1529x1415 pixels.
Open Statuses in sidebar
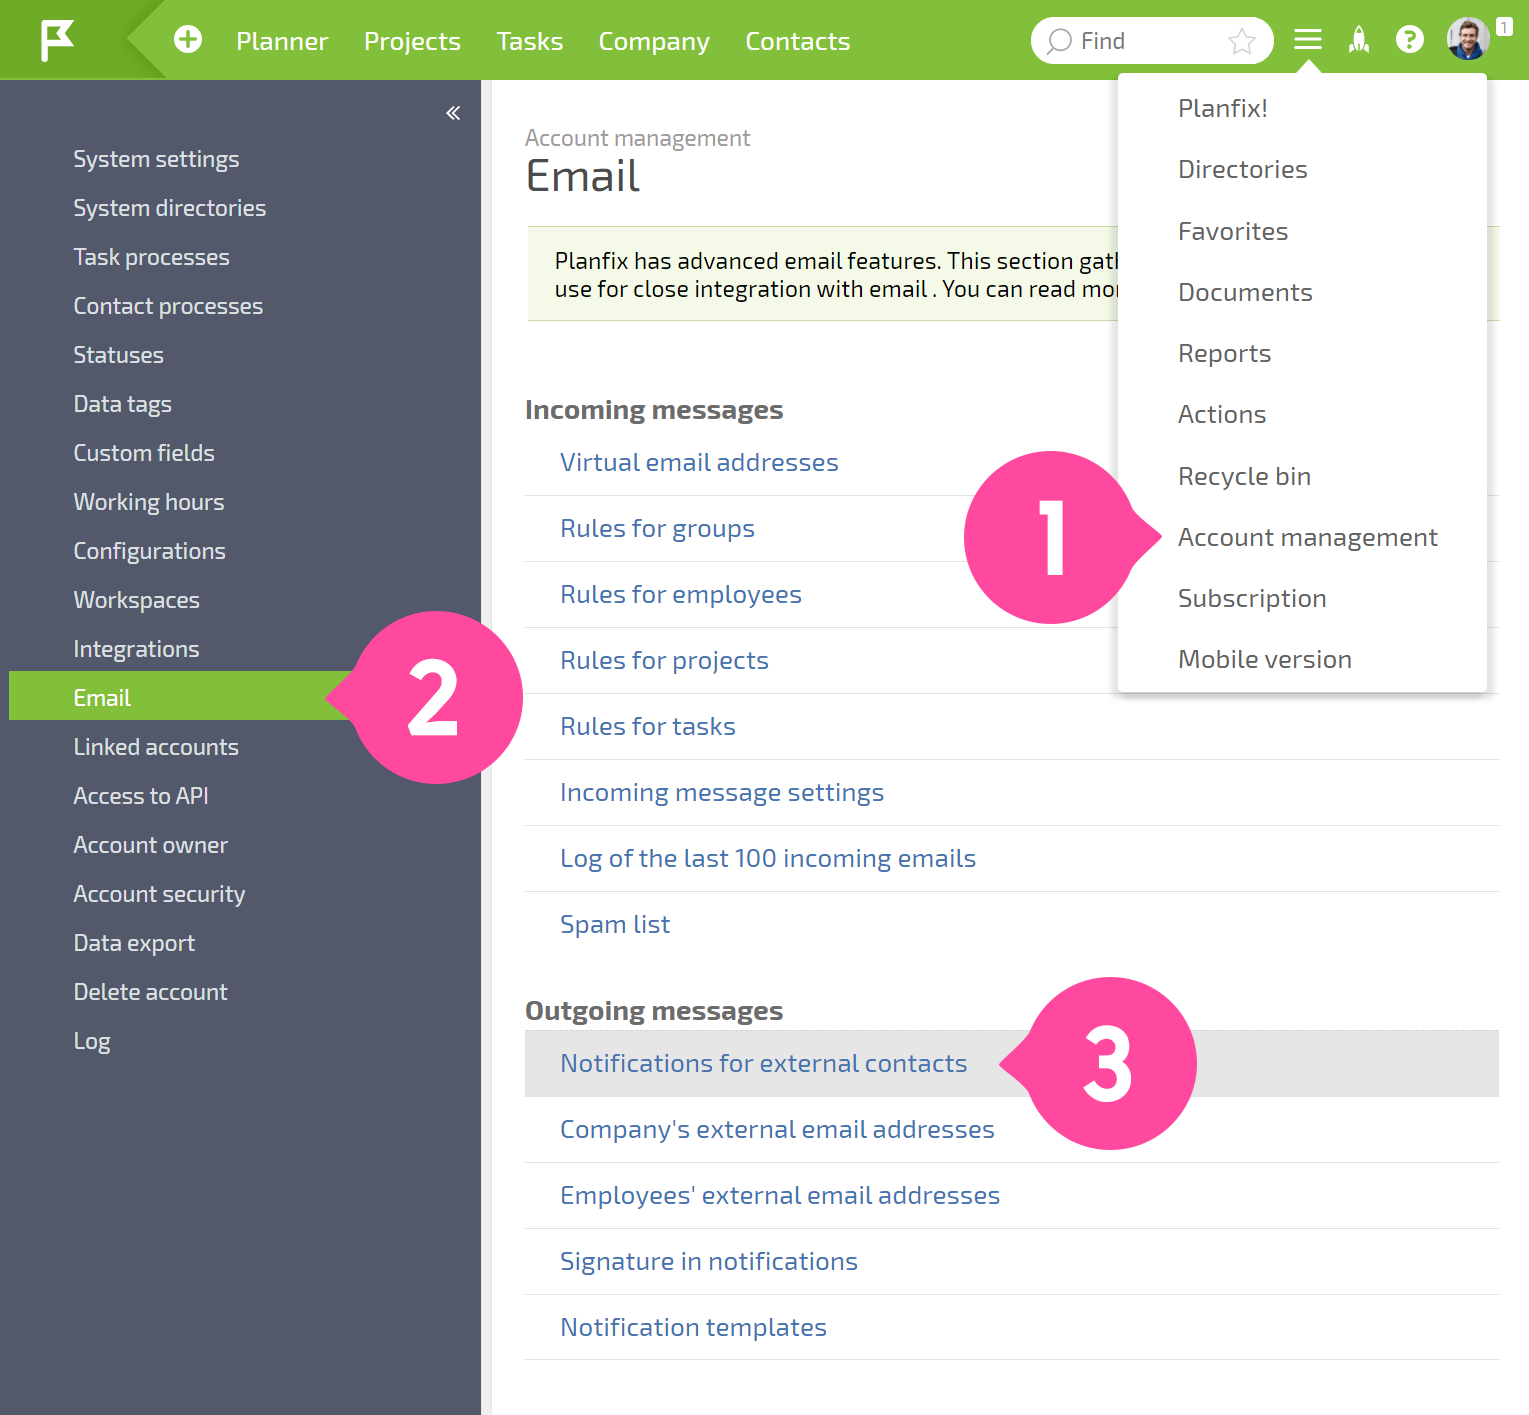[118, 355]
